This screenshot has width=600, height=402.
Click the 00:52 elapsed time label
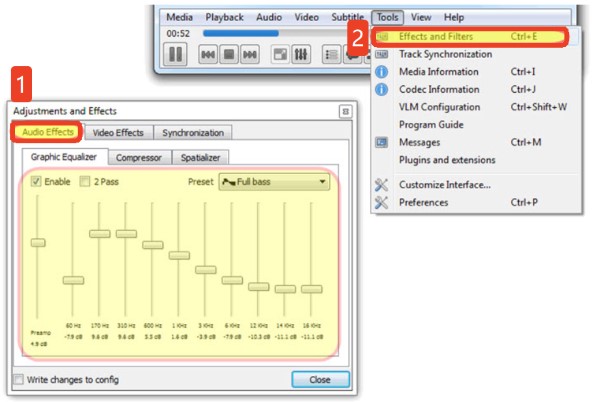coord(178,34)
